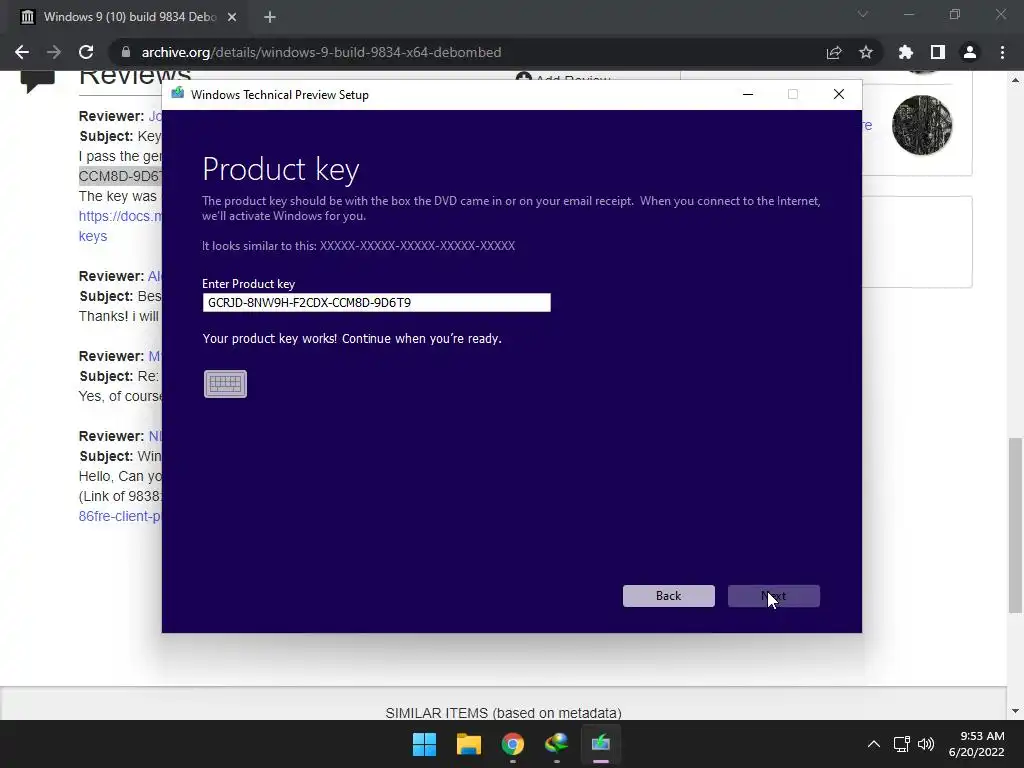Open the Chrome three-dot menu

click(1002, 52)
